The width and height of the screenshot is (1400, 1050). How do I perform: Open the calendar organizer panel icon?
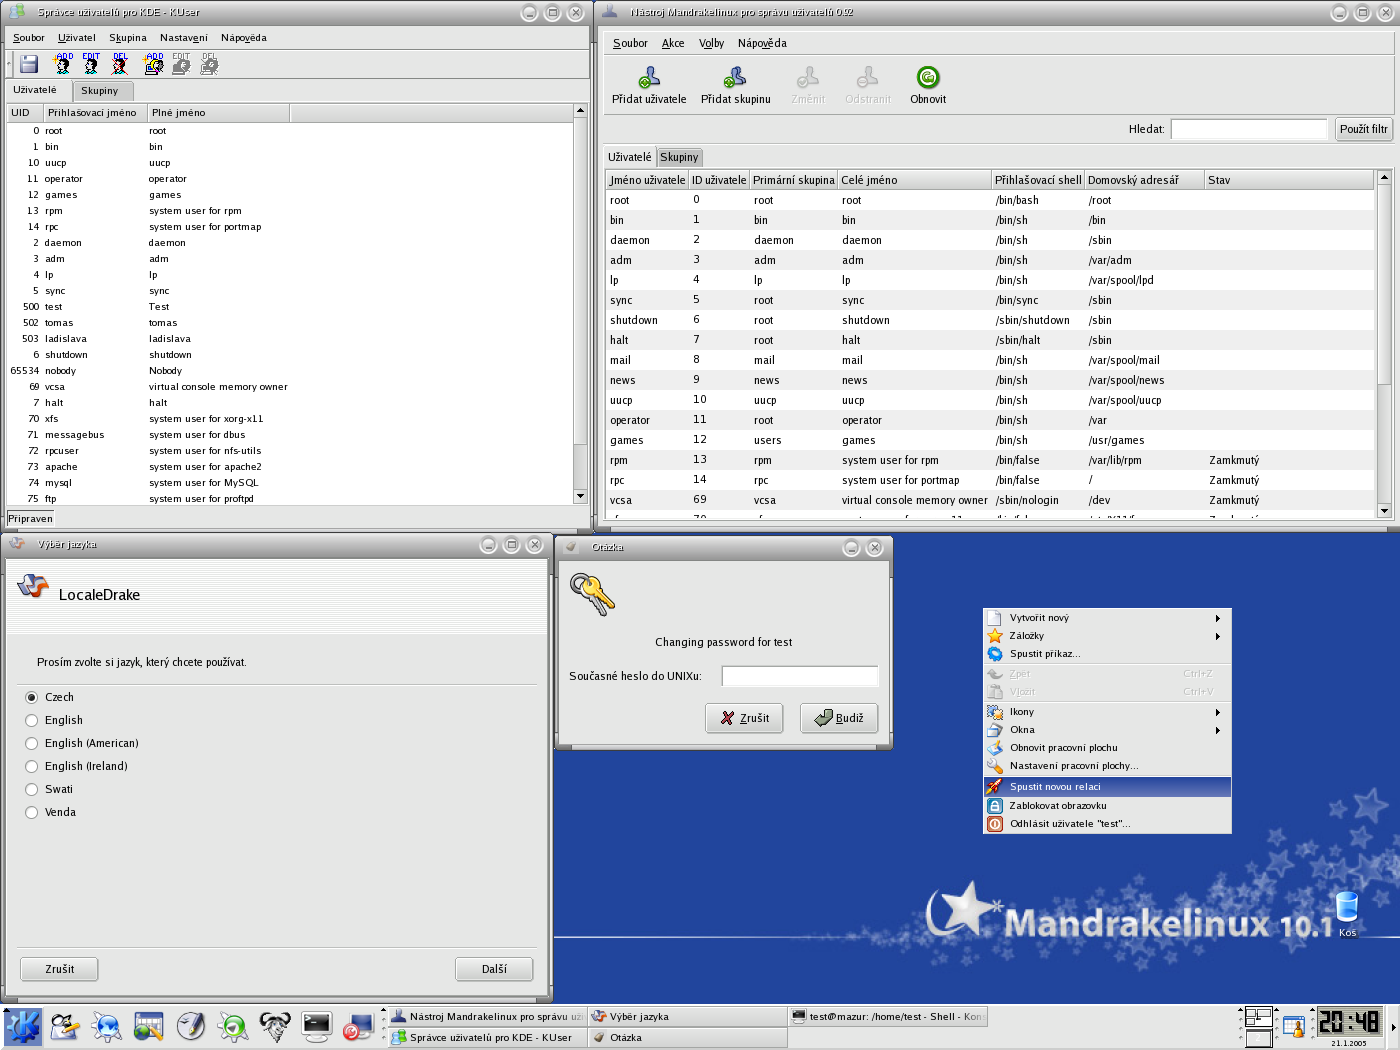pos(149,1027)
